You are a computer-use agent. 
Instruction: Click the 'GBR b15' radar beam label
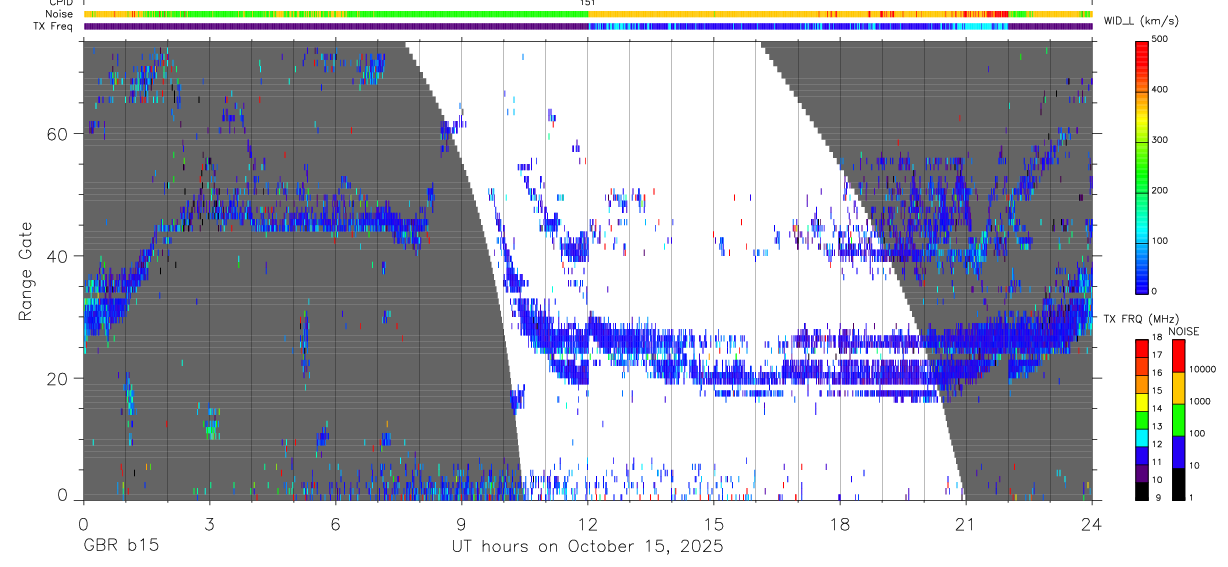(120, 546)
